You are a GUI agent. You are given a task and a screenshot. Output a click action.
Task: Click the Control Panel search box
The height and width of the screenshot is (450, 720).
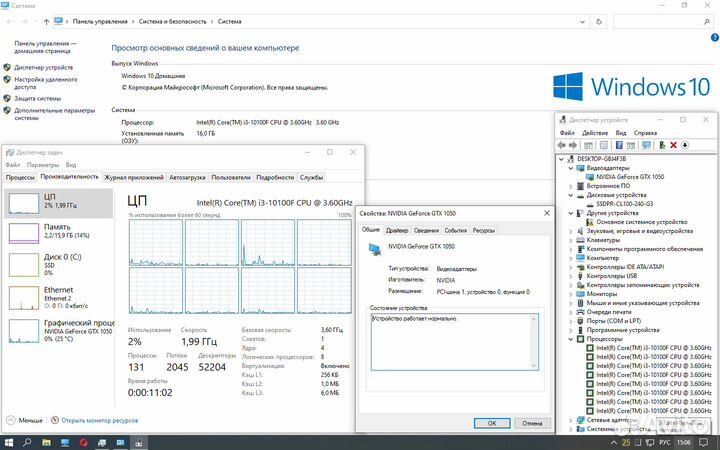click(663, 22)
